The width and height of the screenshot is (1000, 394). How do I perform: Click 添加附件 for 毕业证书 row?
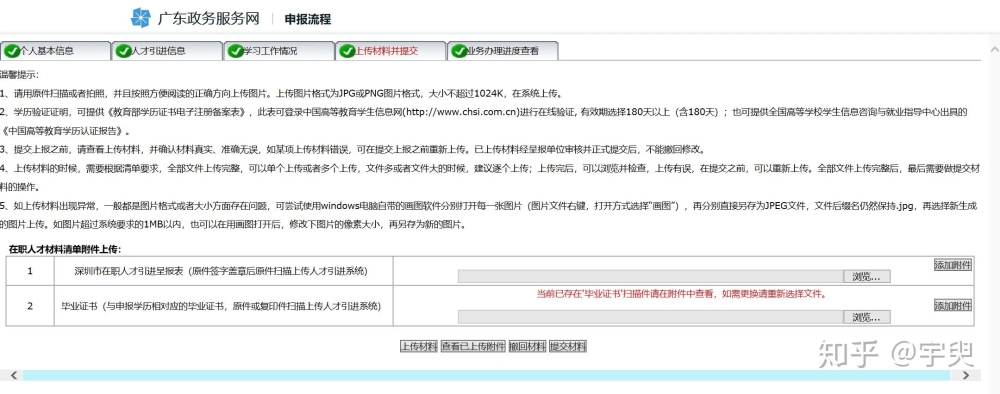click(953, 305)
